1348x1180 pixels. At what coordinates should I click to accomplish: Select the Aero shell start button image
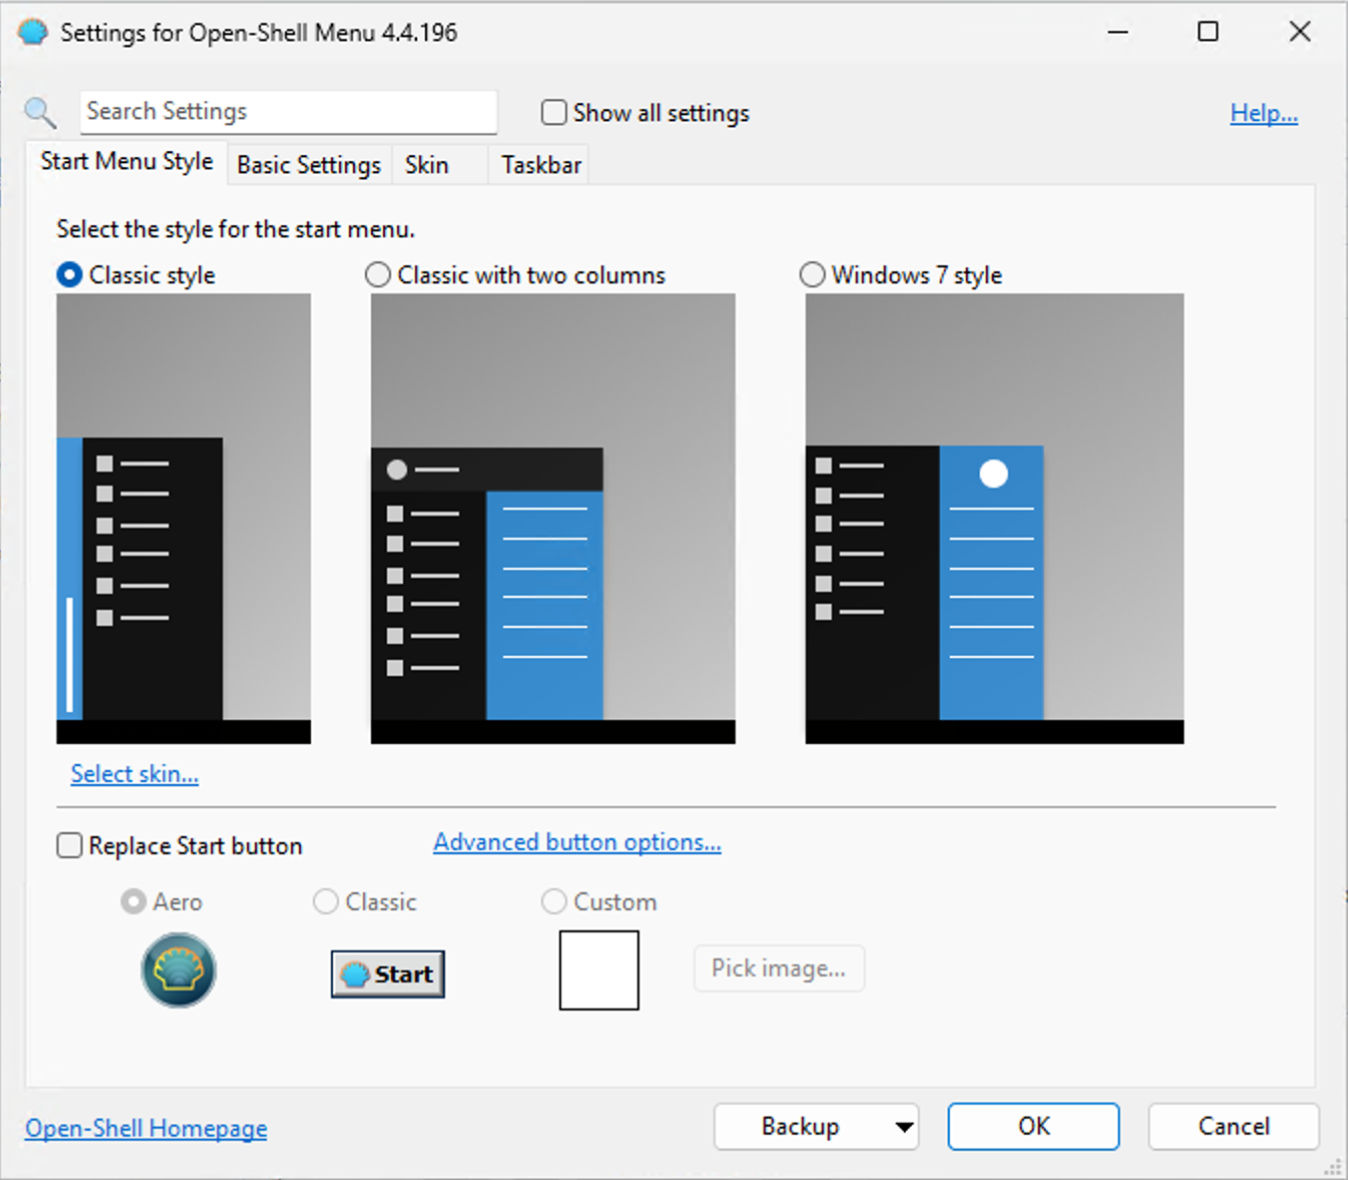[x=178, y=970]
